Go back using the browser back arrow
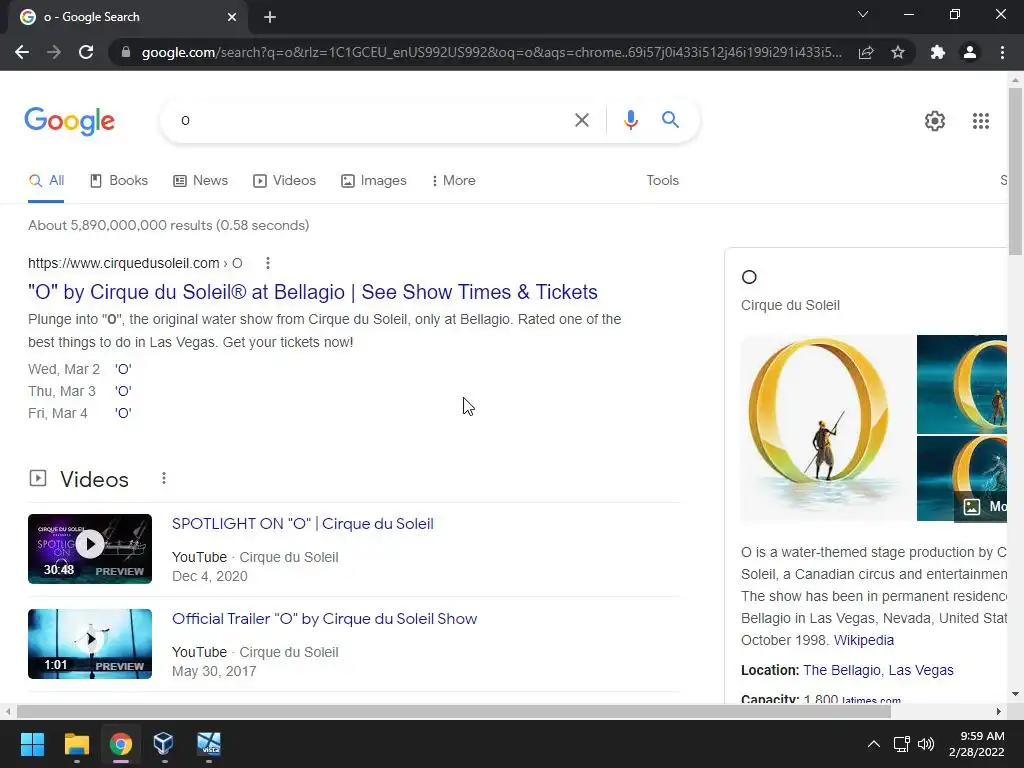The image size is (1024, 768). click(x=22, y=52)
